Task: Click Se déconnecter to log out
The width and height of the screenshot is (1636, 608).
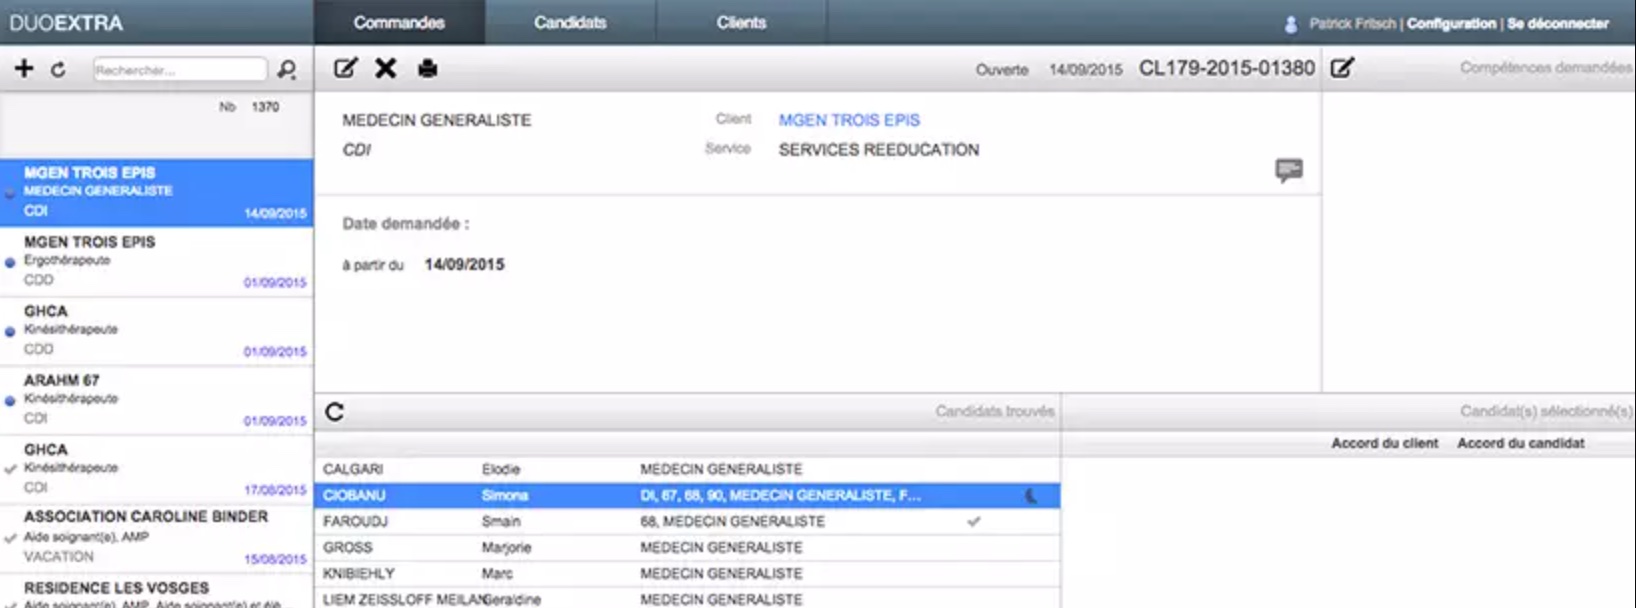Action: coord(1558,23)
